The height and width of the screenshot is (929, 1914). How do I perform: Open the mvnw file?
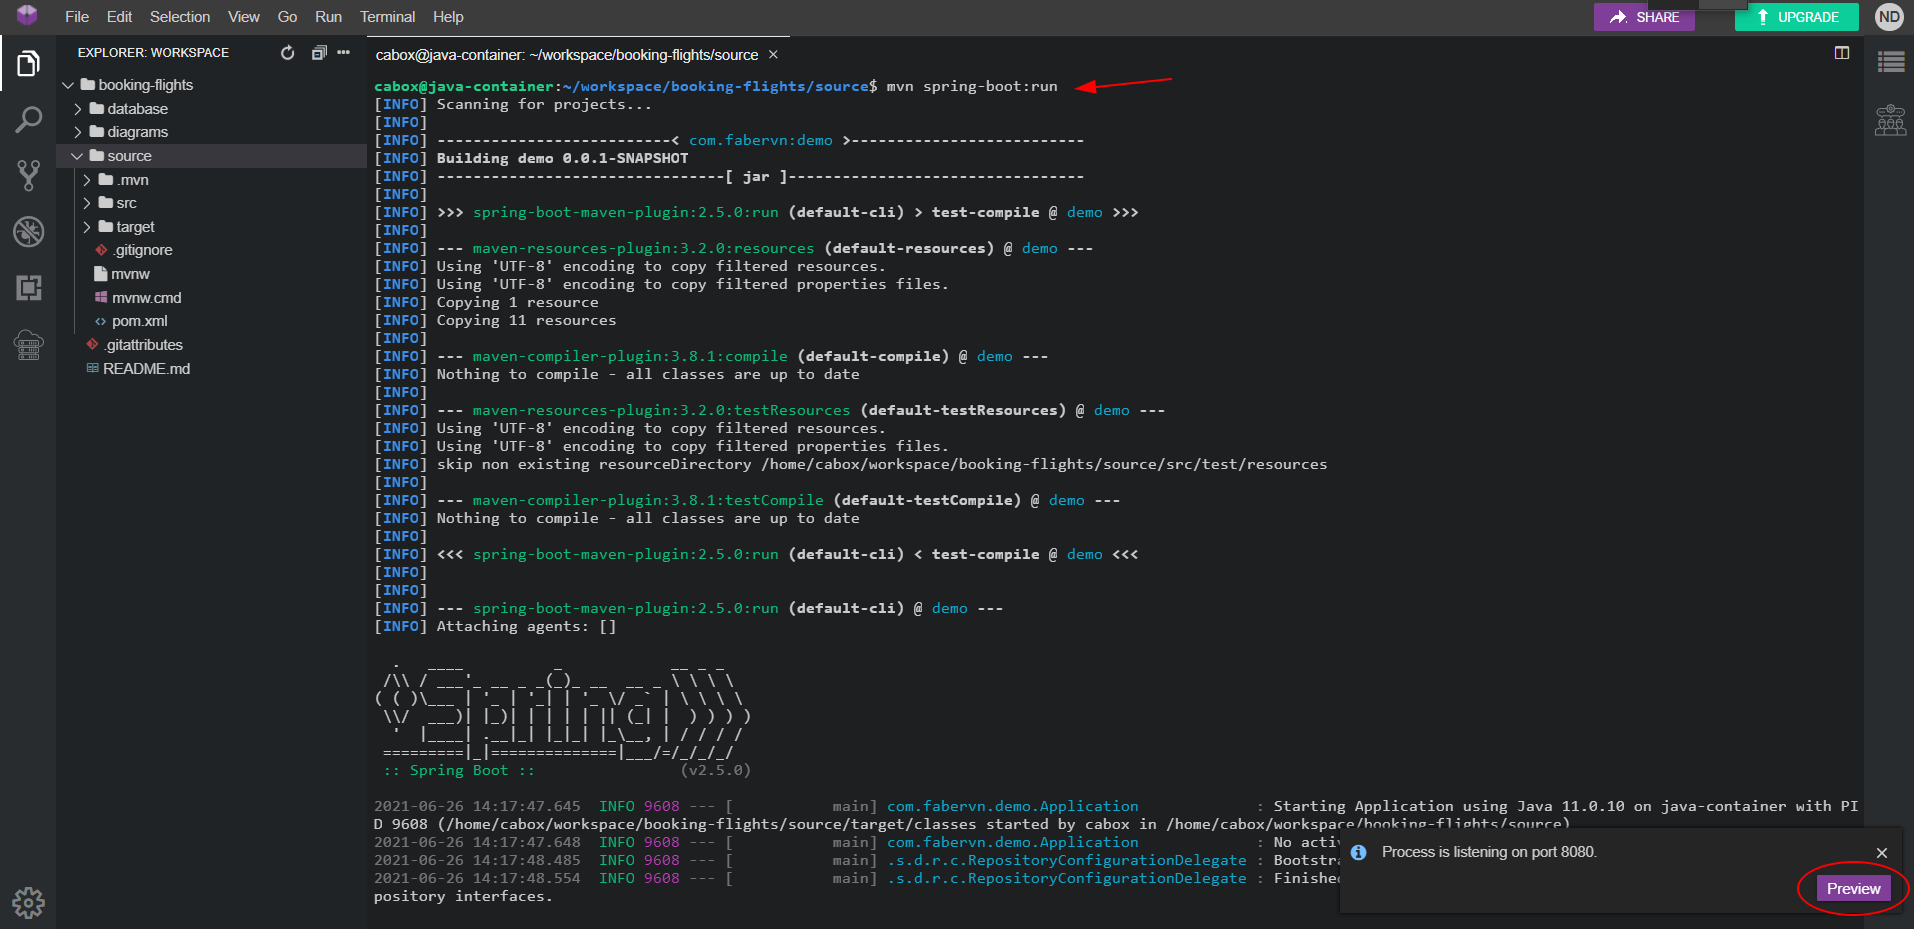130,274
